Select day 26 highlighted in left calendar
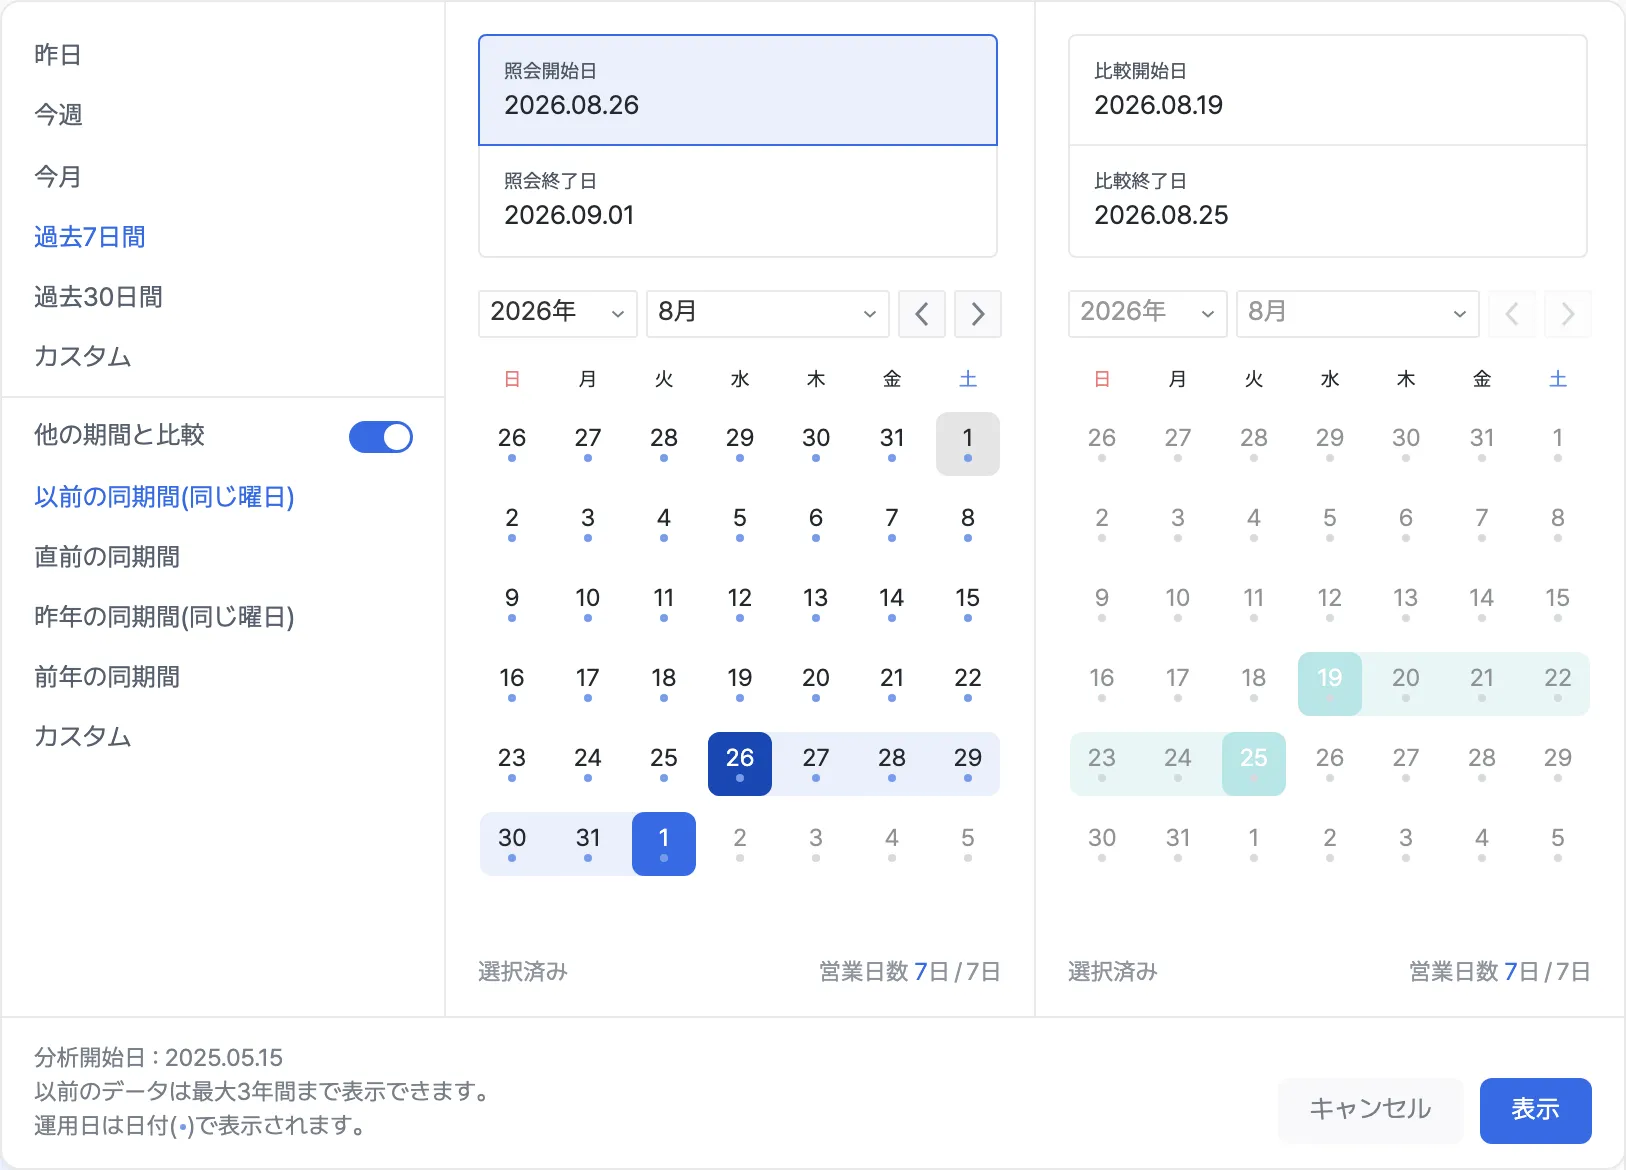This screenshot has width=1626, height=1170. (740, 764)
